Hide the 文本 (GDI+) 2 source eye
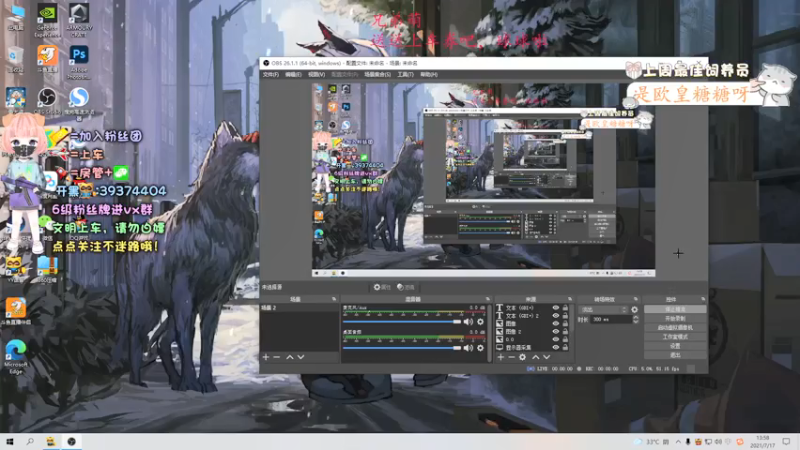This screenshot has width=800, height=450. (x=556, y=316)
